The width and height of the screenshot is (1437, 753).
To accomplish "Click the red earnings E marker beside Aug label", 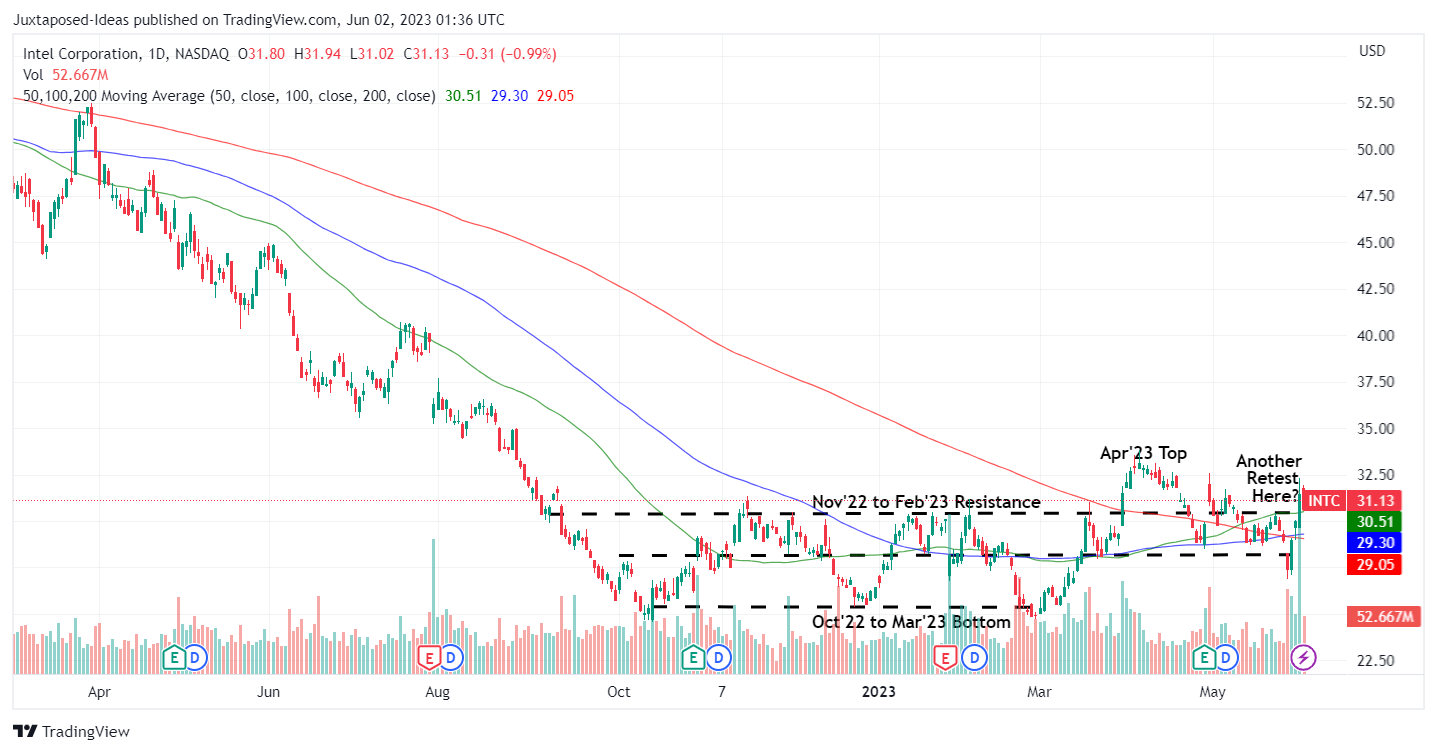I will [430, 657].
